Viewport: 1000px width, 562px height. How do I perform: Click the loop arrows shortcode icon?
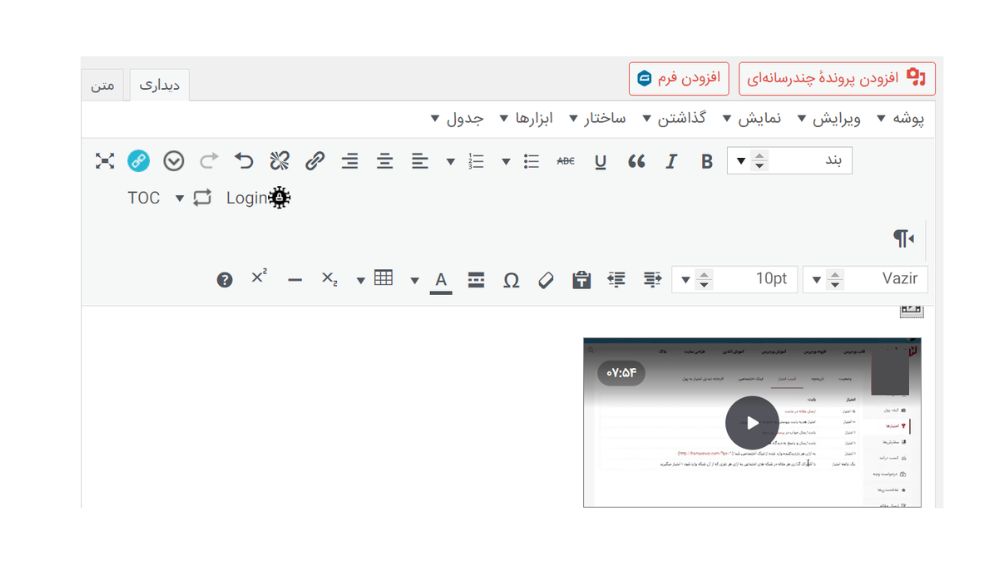(202, 198)
